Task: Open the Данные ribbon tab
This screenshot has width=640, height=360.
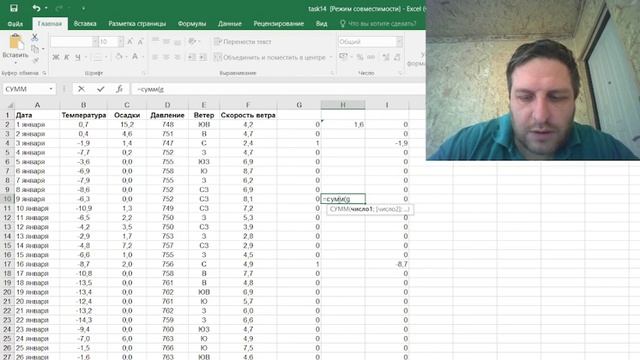Action: click(x=230, y=24)
